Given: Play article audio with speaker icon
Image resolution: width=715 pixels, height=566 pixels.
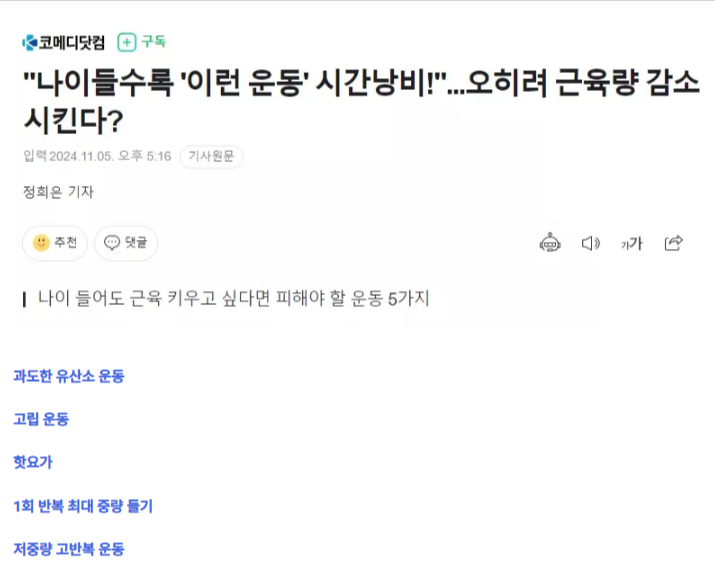Looking at the screenshot, I should click(x=591, y=242).
